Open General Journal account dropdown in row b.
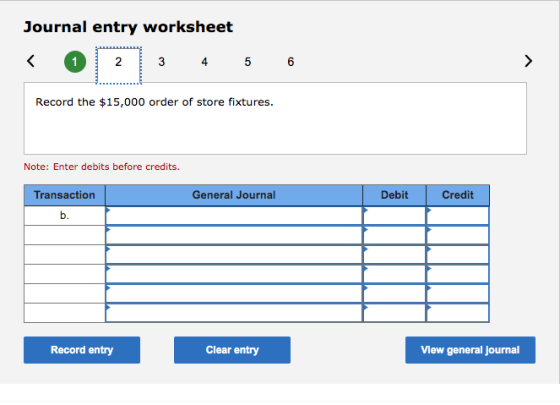 click(x=234, y=216)
